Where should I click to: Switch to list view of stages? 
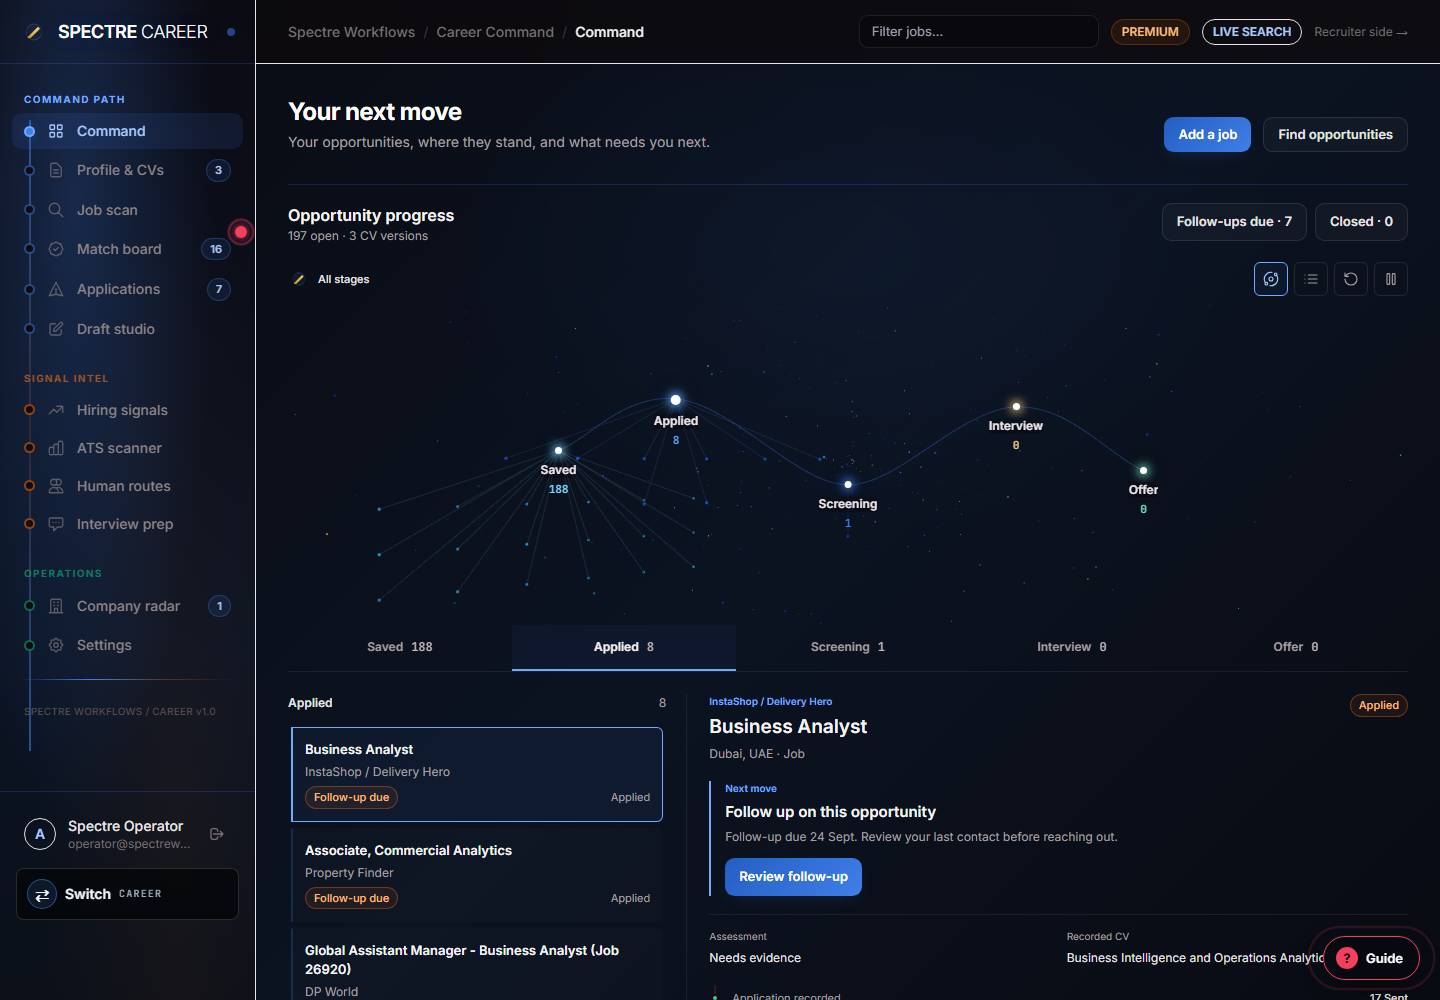(x=1311, y=279)
